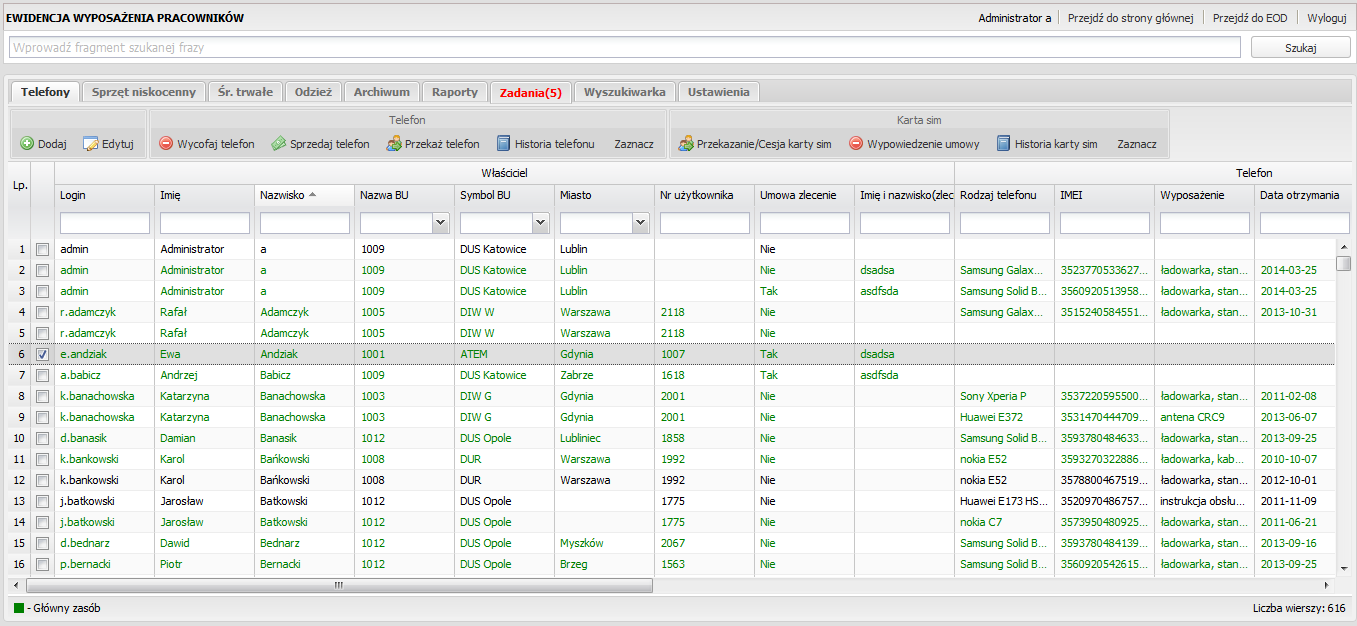
Task: Focus the IMEI filter field
Action: (1105, 223)
